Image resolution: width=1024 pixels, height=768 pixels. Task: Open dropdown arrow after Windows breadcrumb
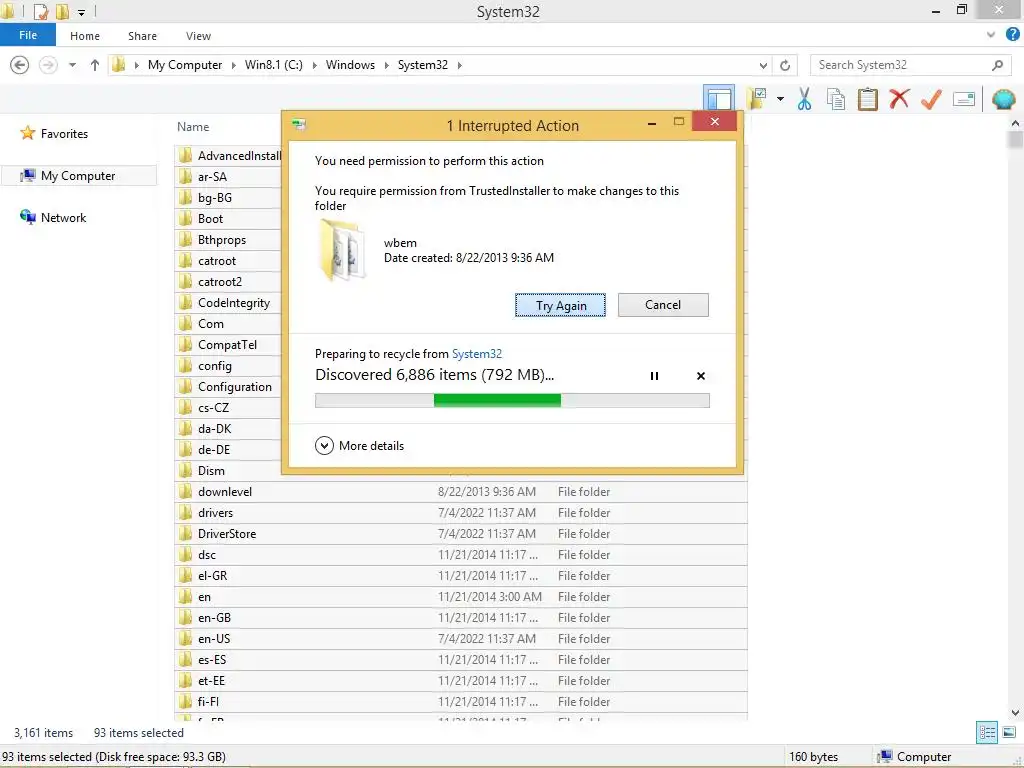[x=387, y=65]
